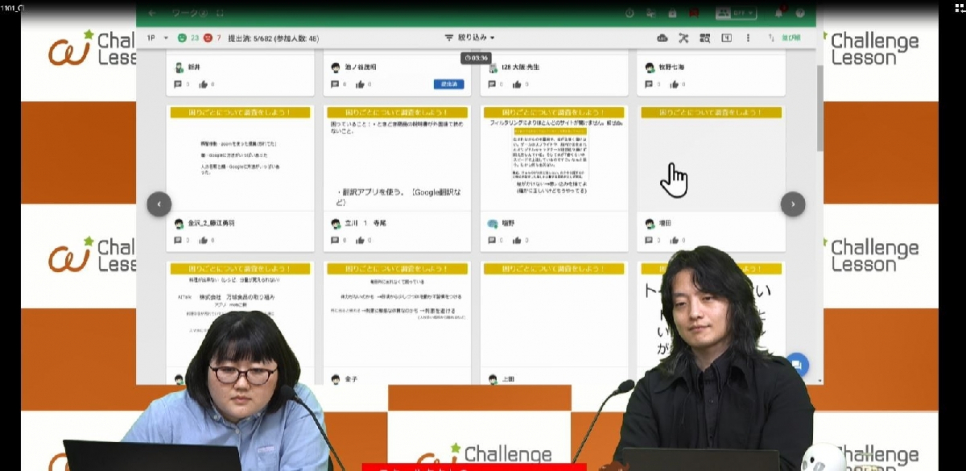Open the grid layout view icon

pyautogui.click(x=705, y=38)
